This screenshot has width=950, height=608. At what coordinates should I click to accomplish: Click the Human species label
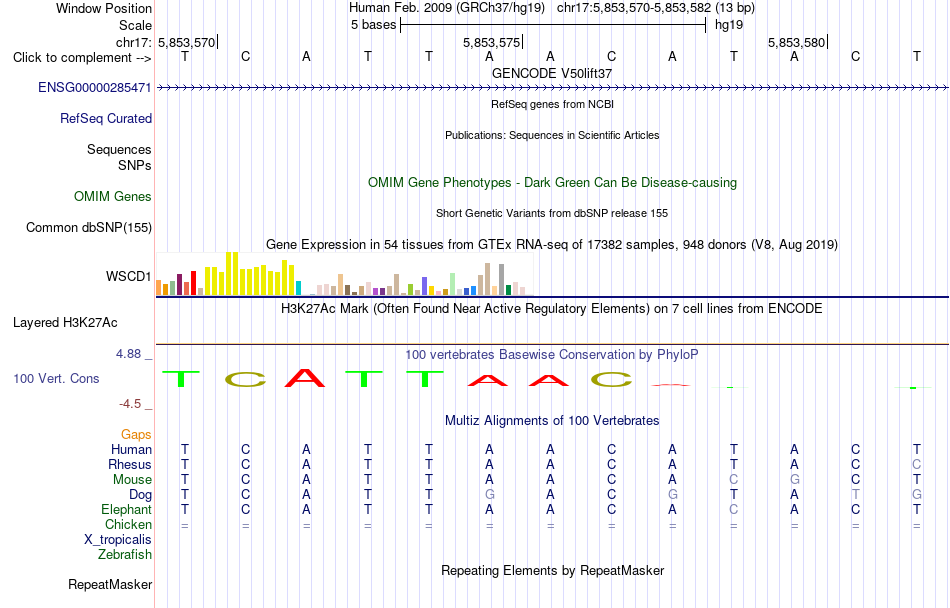coord(131,449)
